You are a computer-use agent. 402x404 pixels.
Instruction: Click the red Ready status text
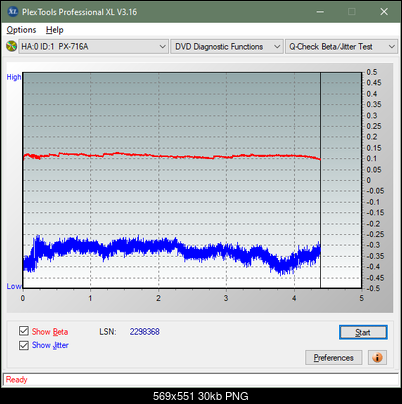click(16, 379)
